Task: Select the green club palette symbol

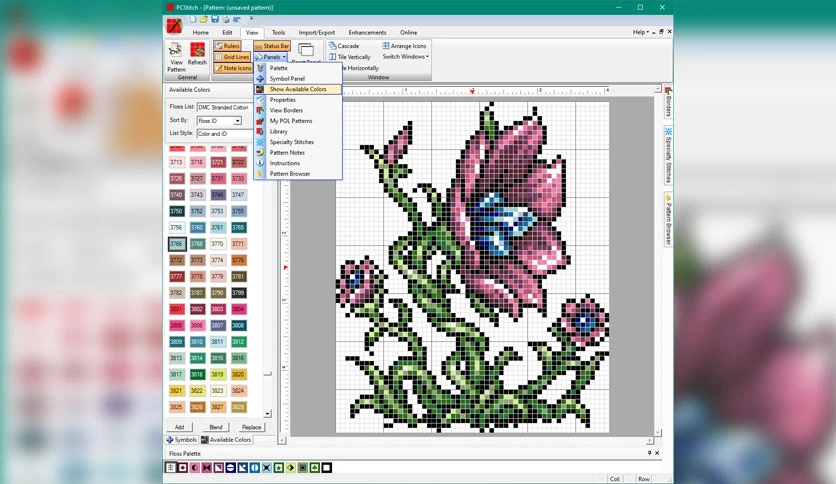Action: coord(315,467)
